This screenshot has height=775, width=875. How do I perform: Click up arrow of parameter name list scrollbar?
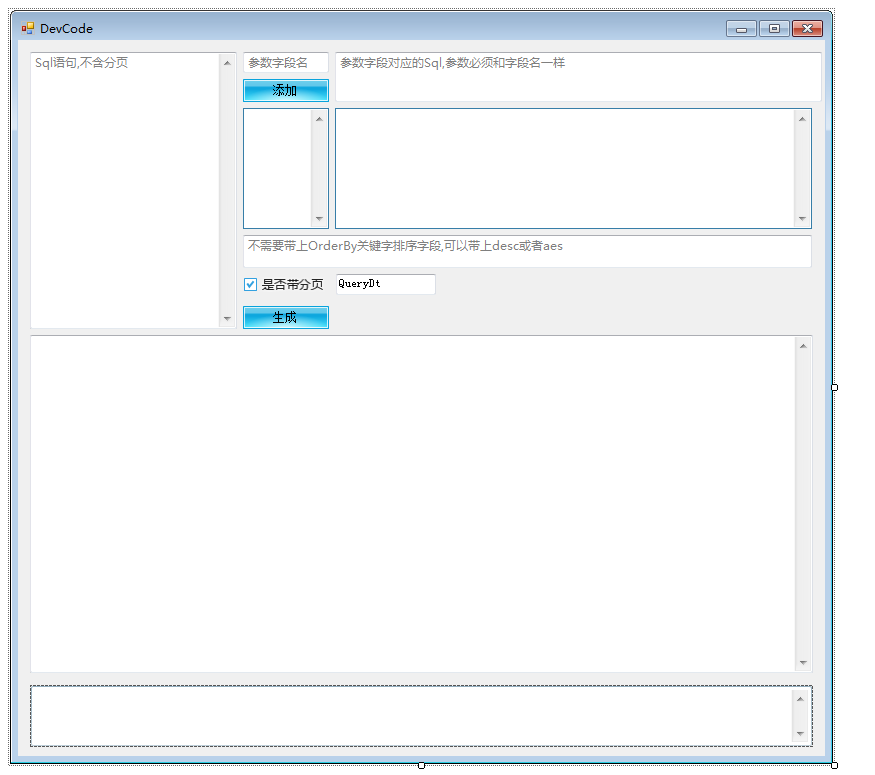pyautogui.click(x=319, y=119)
